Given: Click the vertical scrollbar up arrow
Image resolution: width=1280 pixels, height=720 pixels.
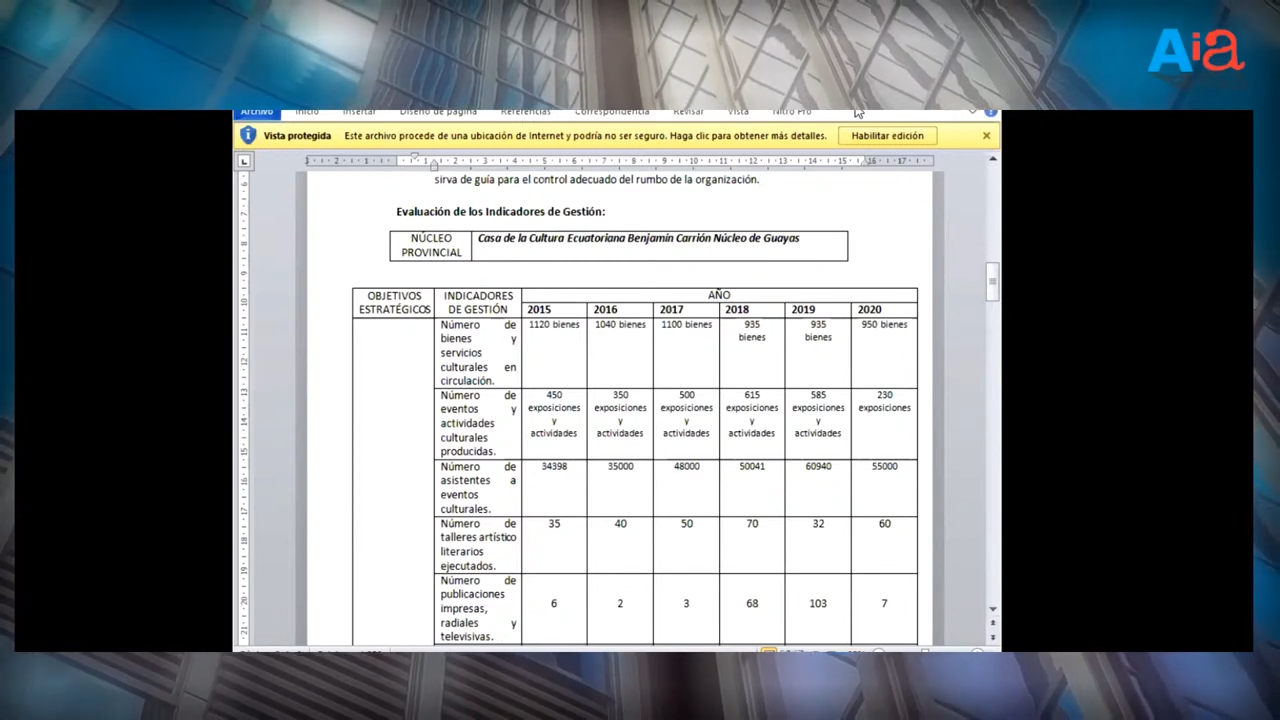Looking at the screenshot, I should 992,159.
